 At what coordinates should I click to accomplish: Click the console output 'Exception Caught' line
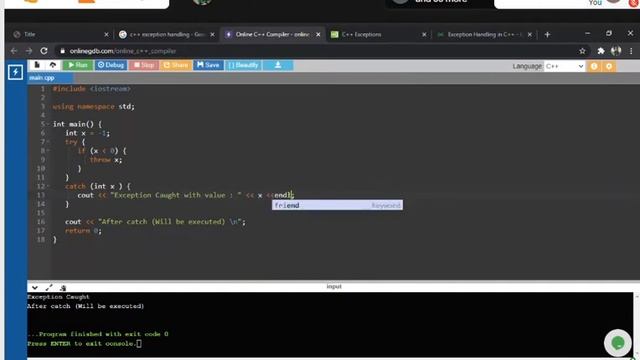58,297
